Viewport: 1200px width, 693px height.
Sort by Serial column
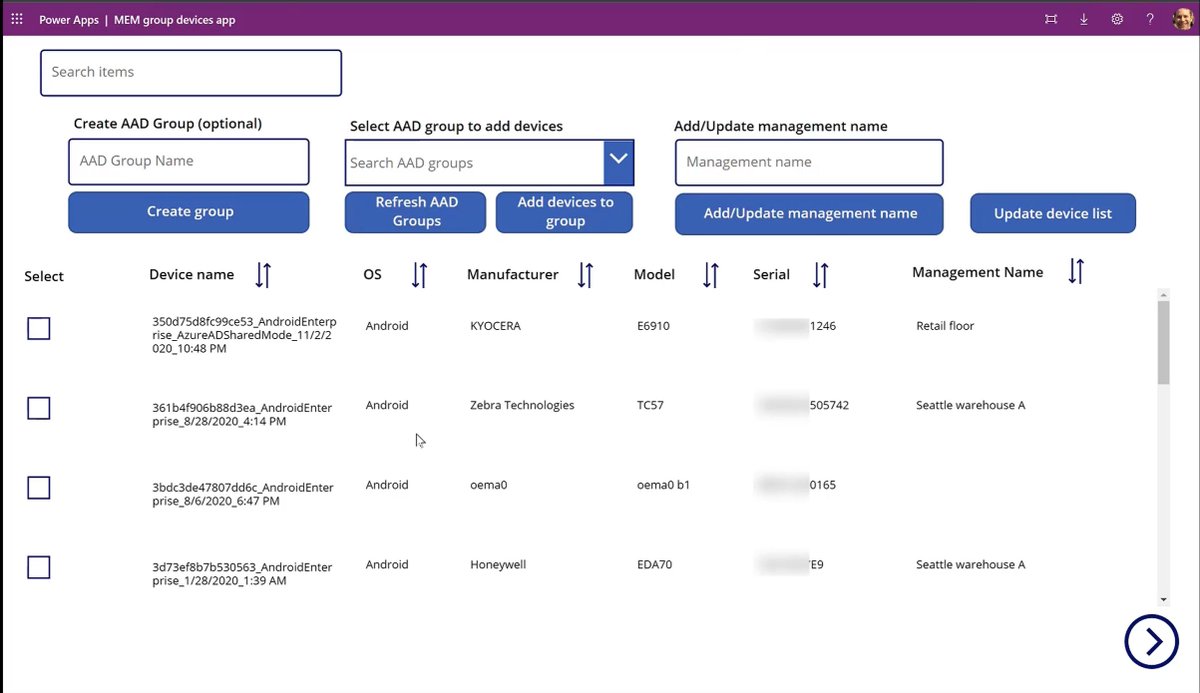(x=820, y=275)
